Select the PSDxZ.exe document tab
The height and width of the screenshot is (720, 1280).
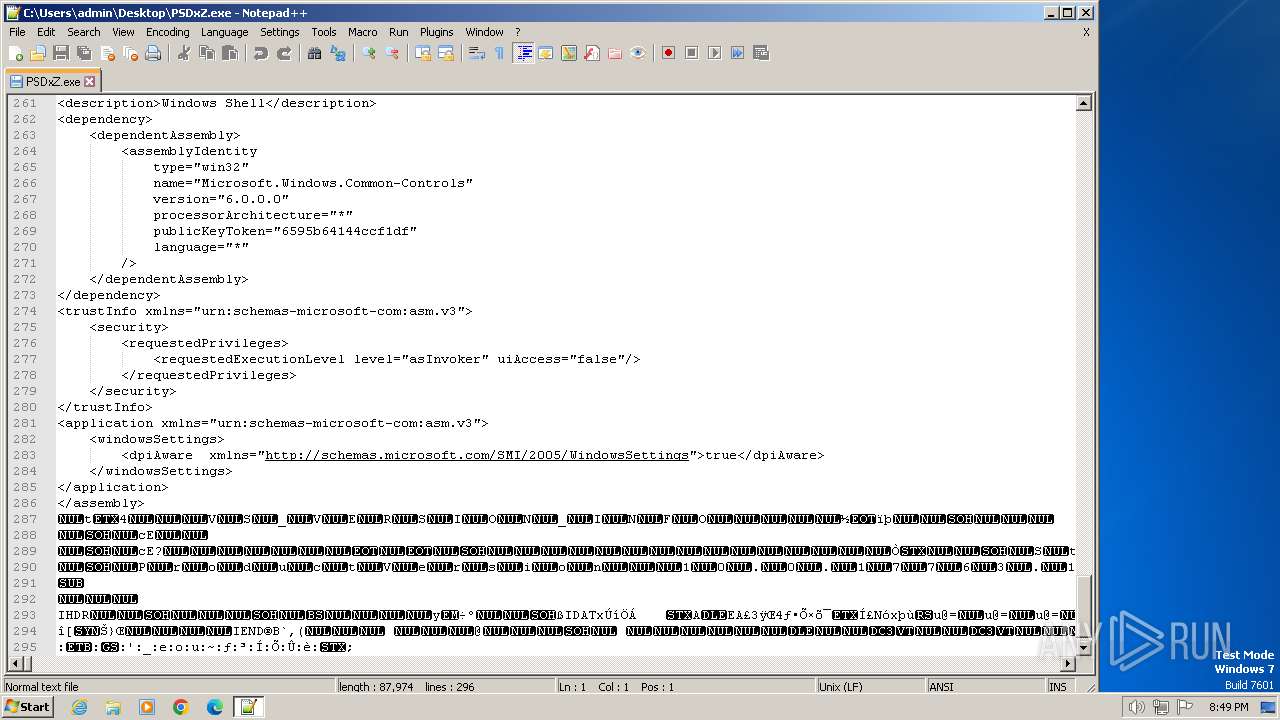[52, 81]
